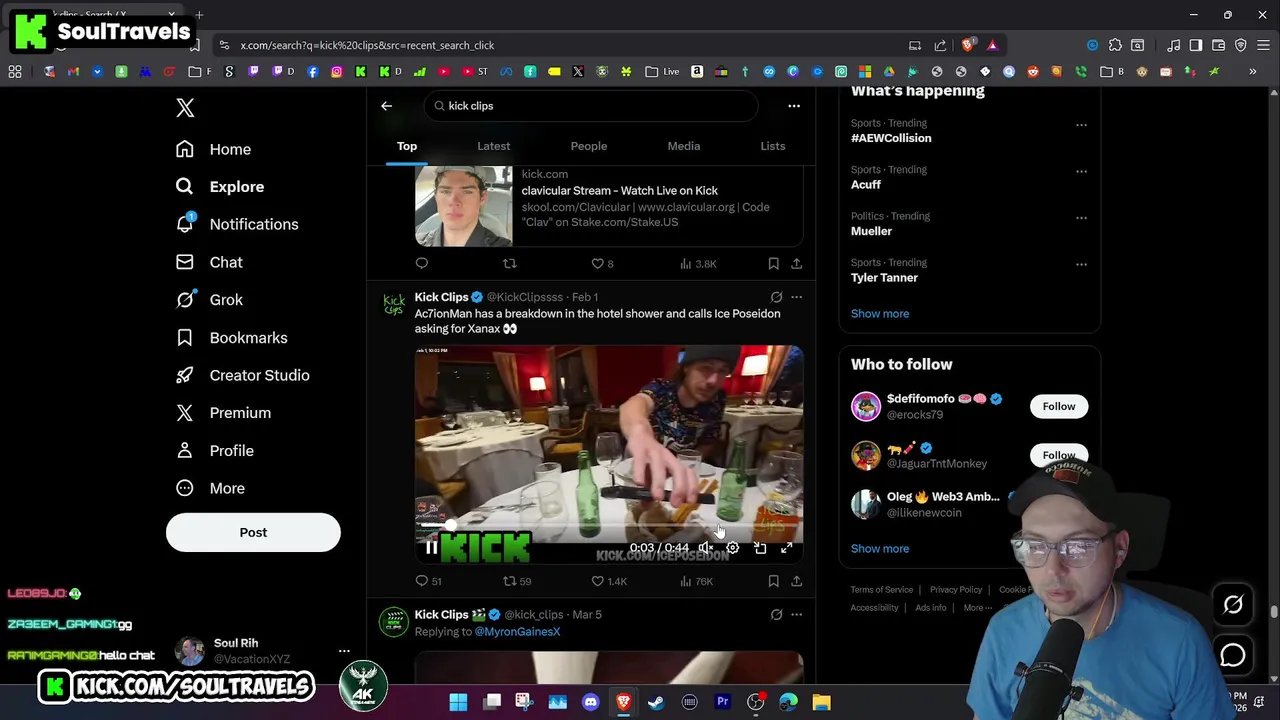Open clavicular Stream card thumbnail
The height and width of the screenshot is (720, 1280).
(x=464, y=206)
